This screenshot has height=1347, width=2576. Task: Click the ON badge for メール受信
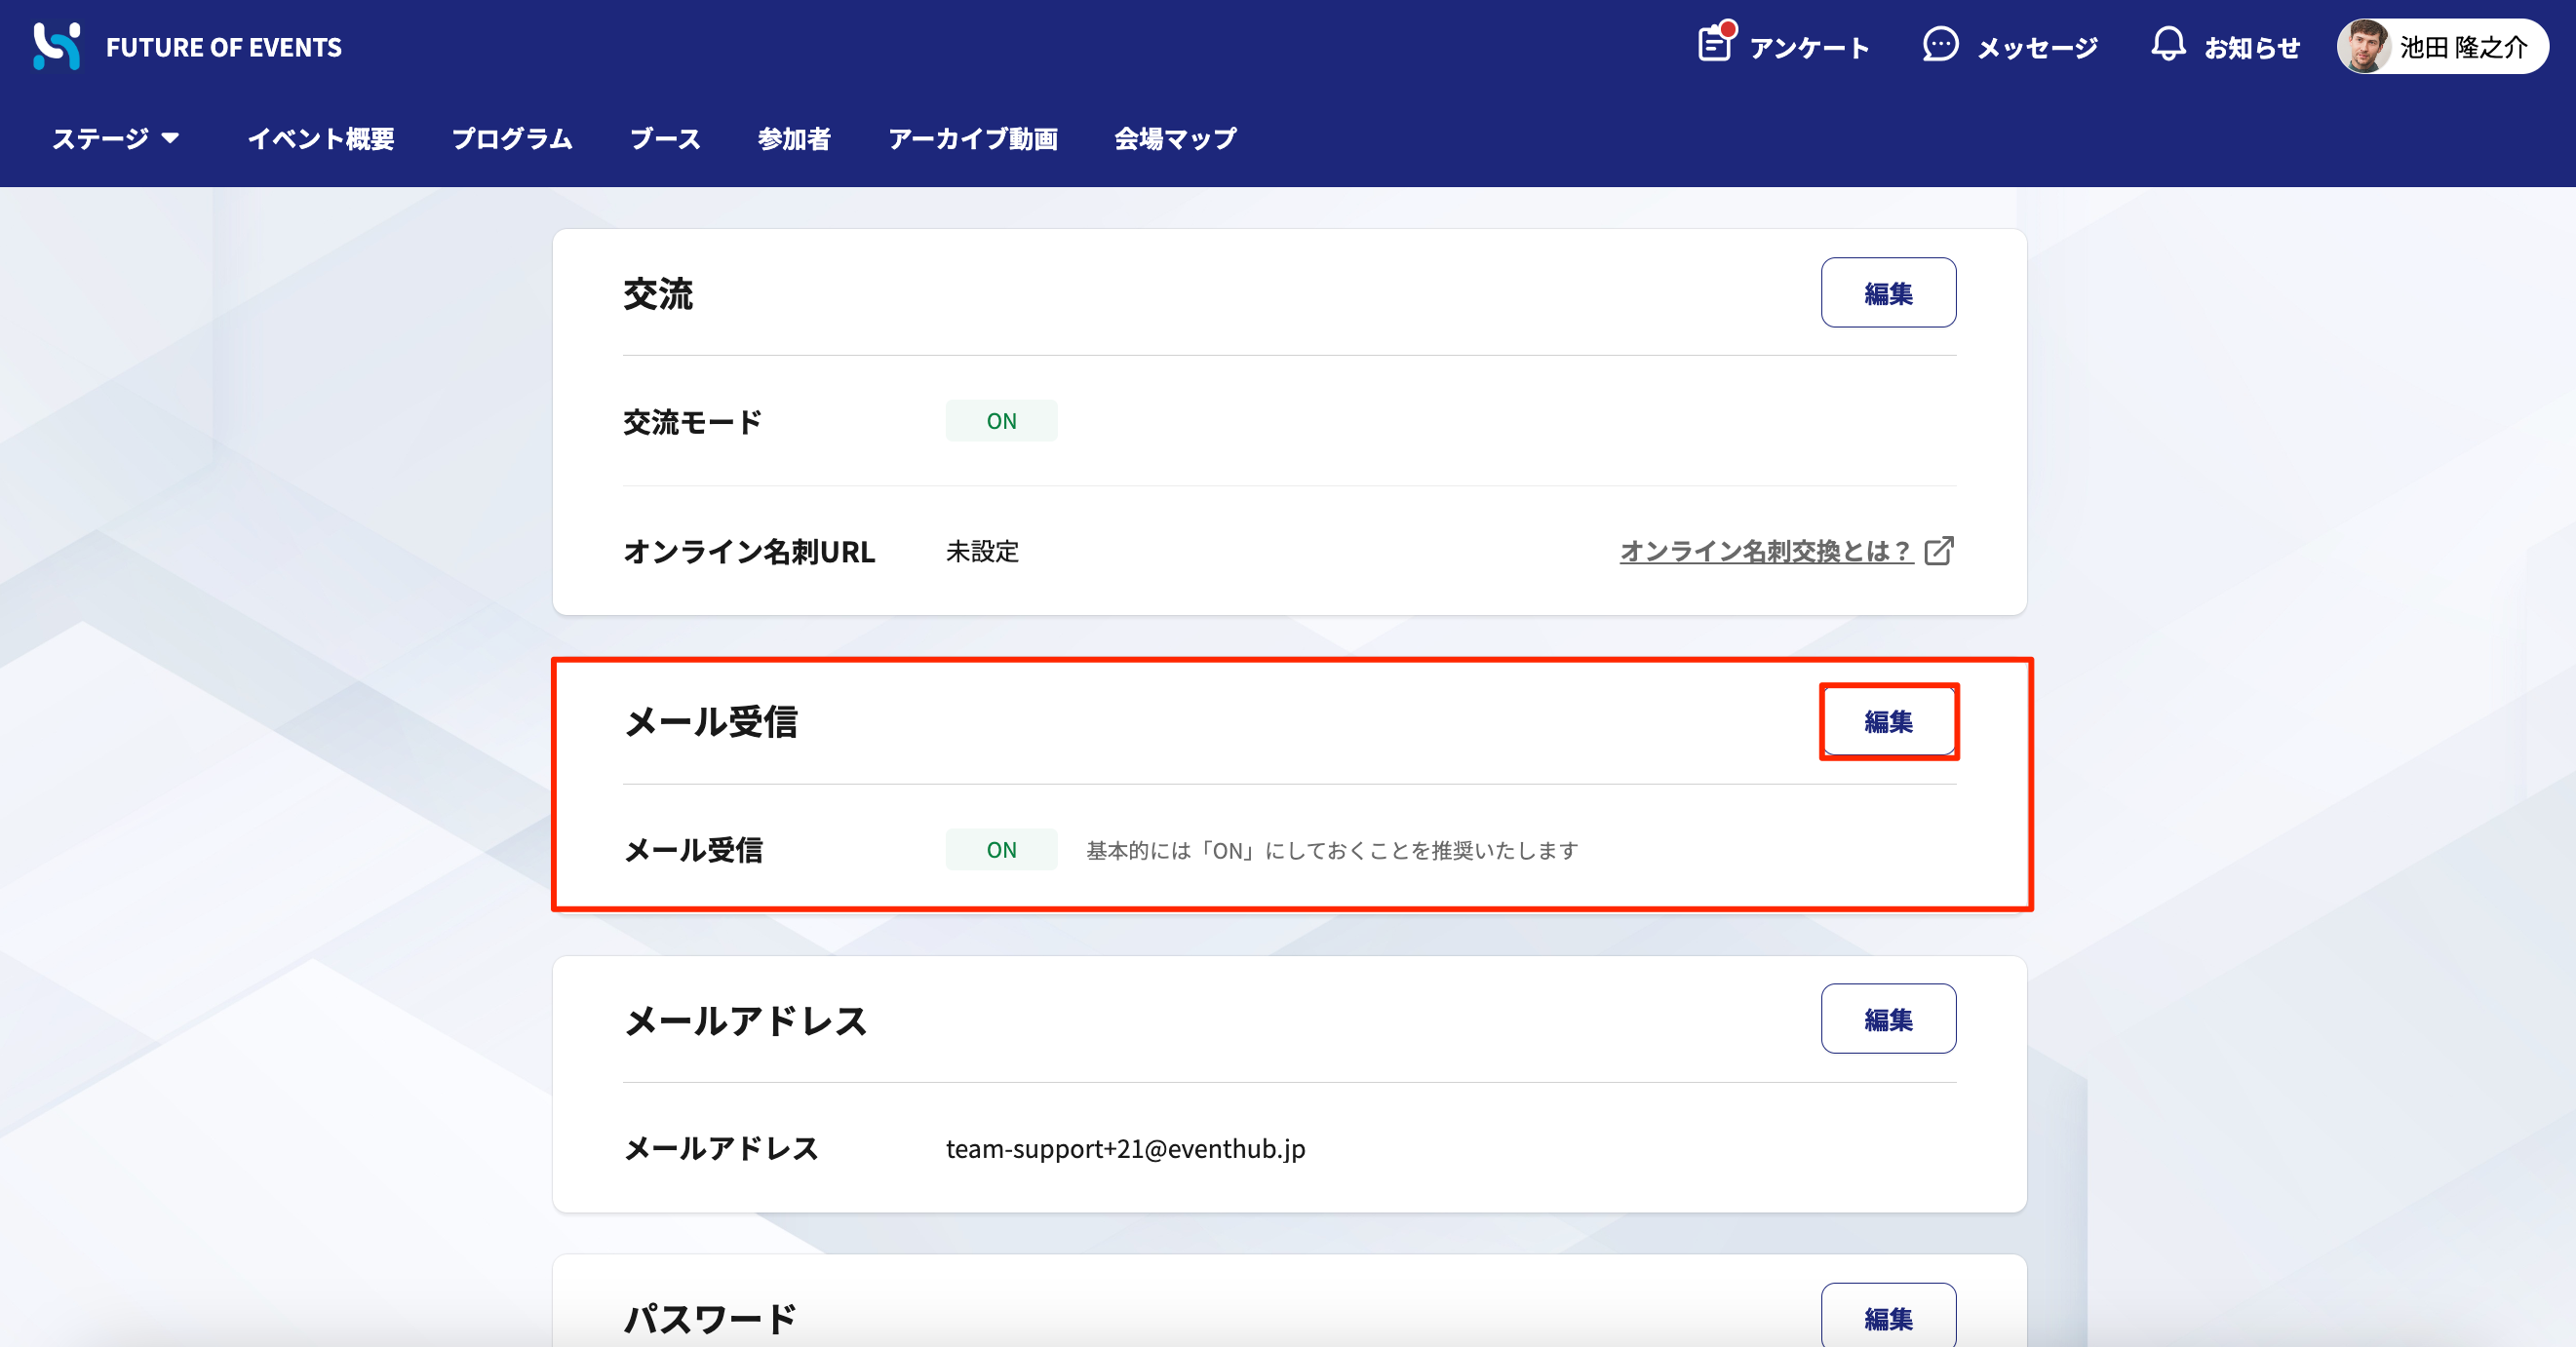pyautogui.click(x=1001, y=850)
